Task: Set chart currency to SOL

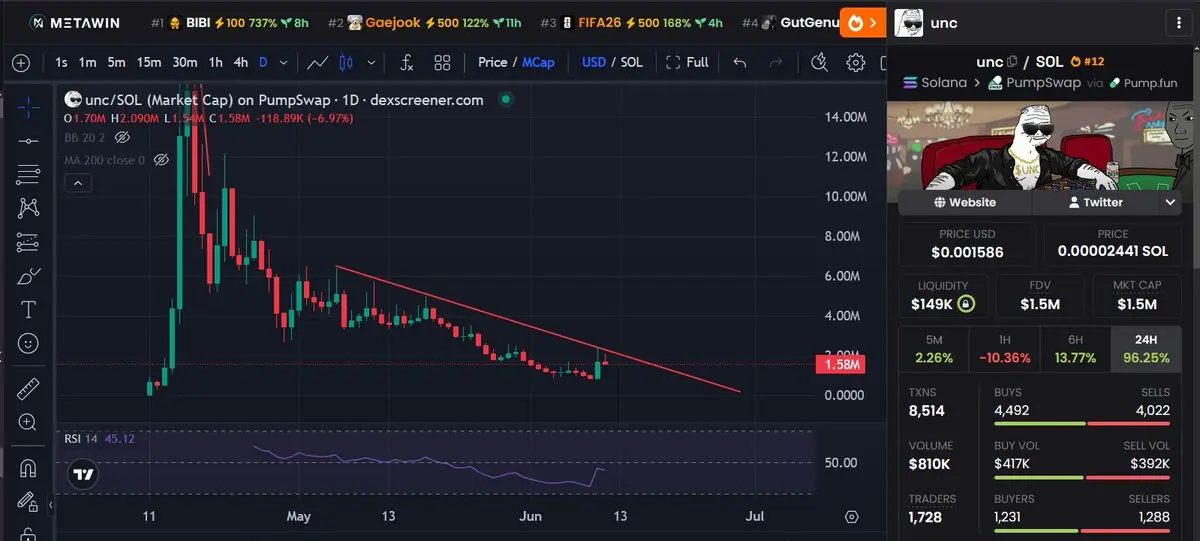Action: (x=632, y=62)
